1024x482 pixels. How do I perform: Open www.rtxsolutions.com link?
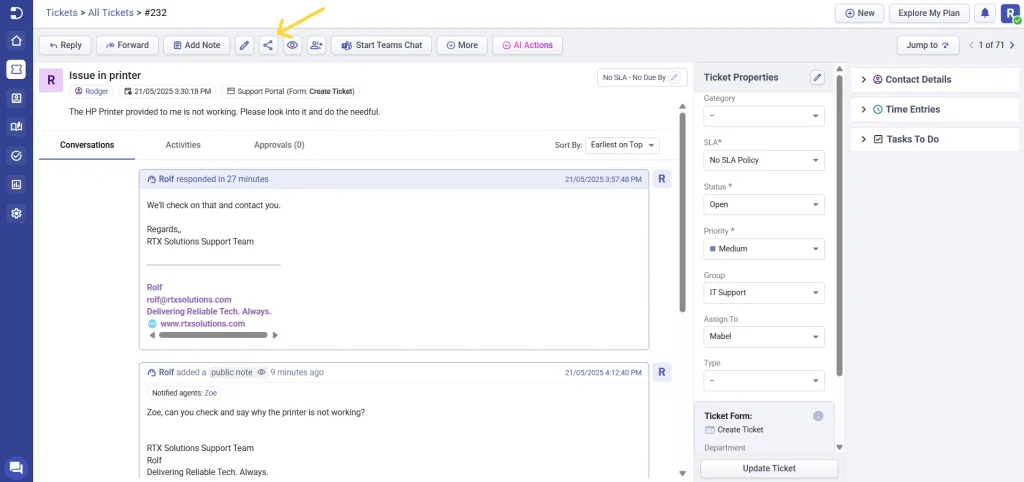[202, 324]
